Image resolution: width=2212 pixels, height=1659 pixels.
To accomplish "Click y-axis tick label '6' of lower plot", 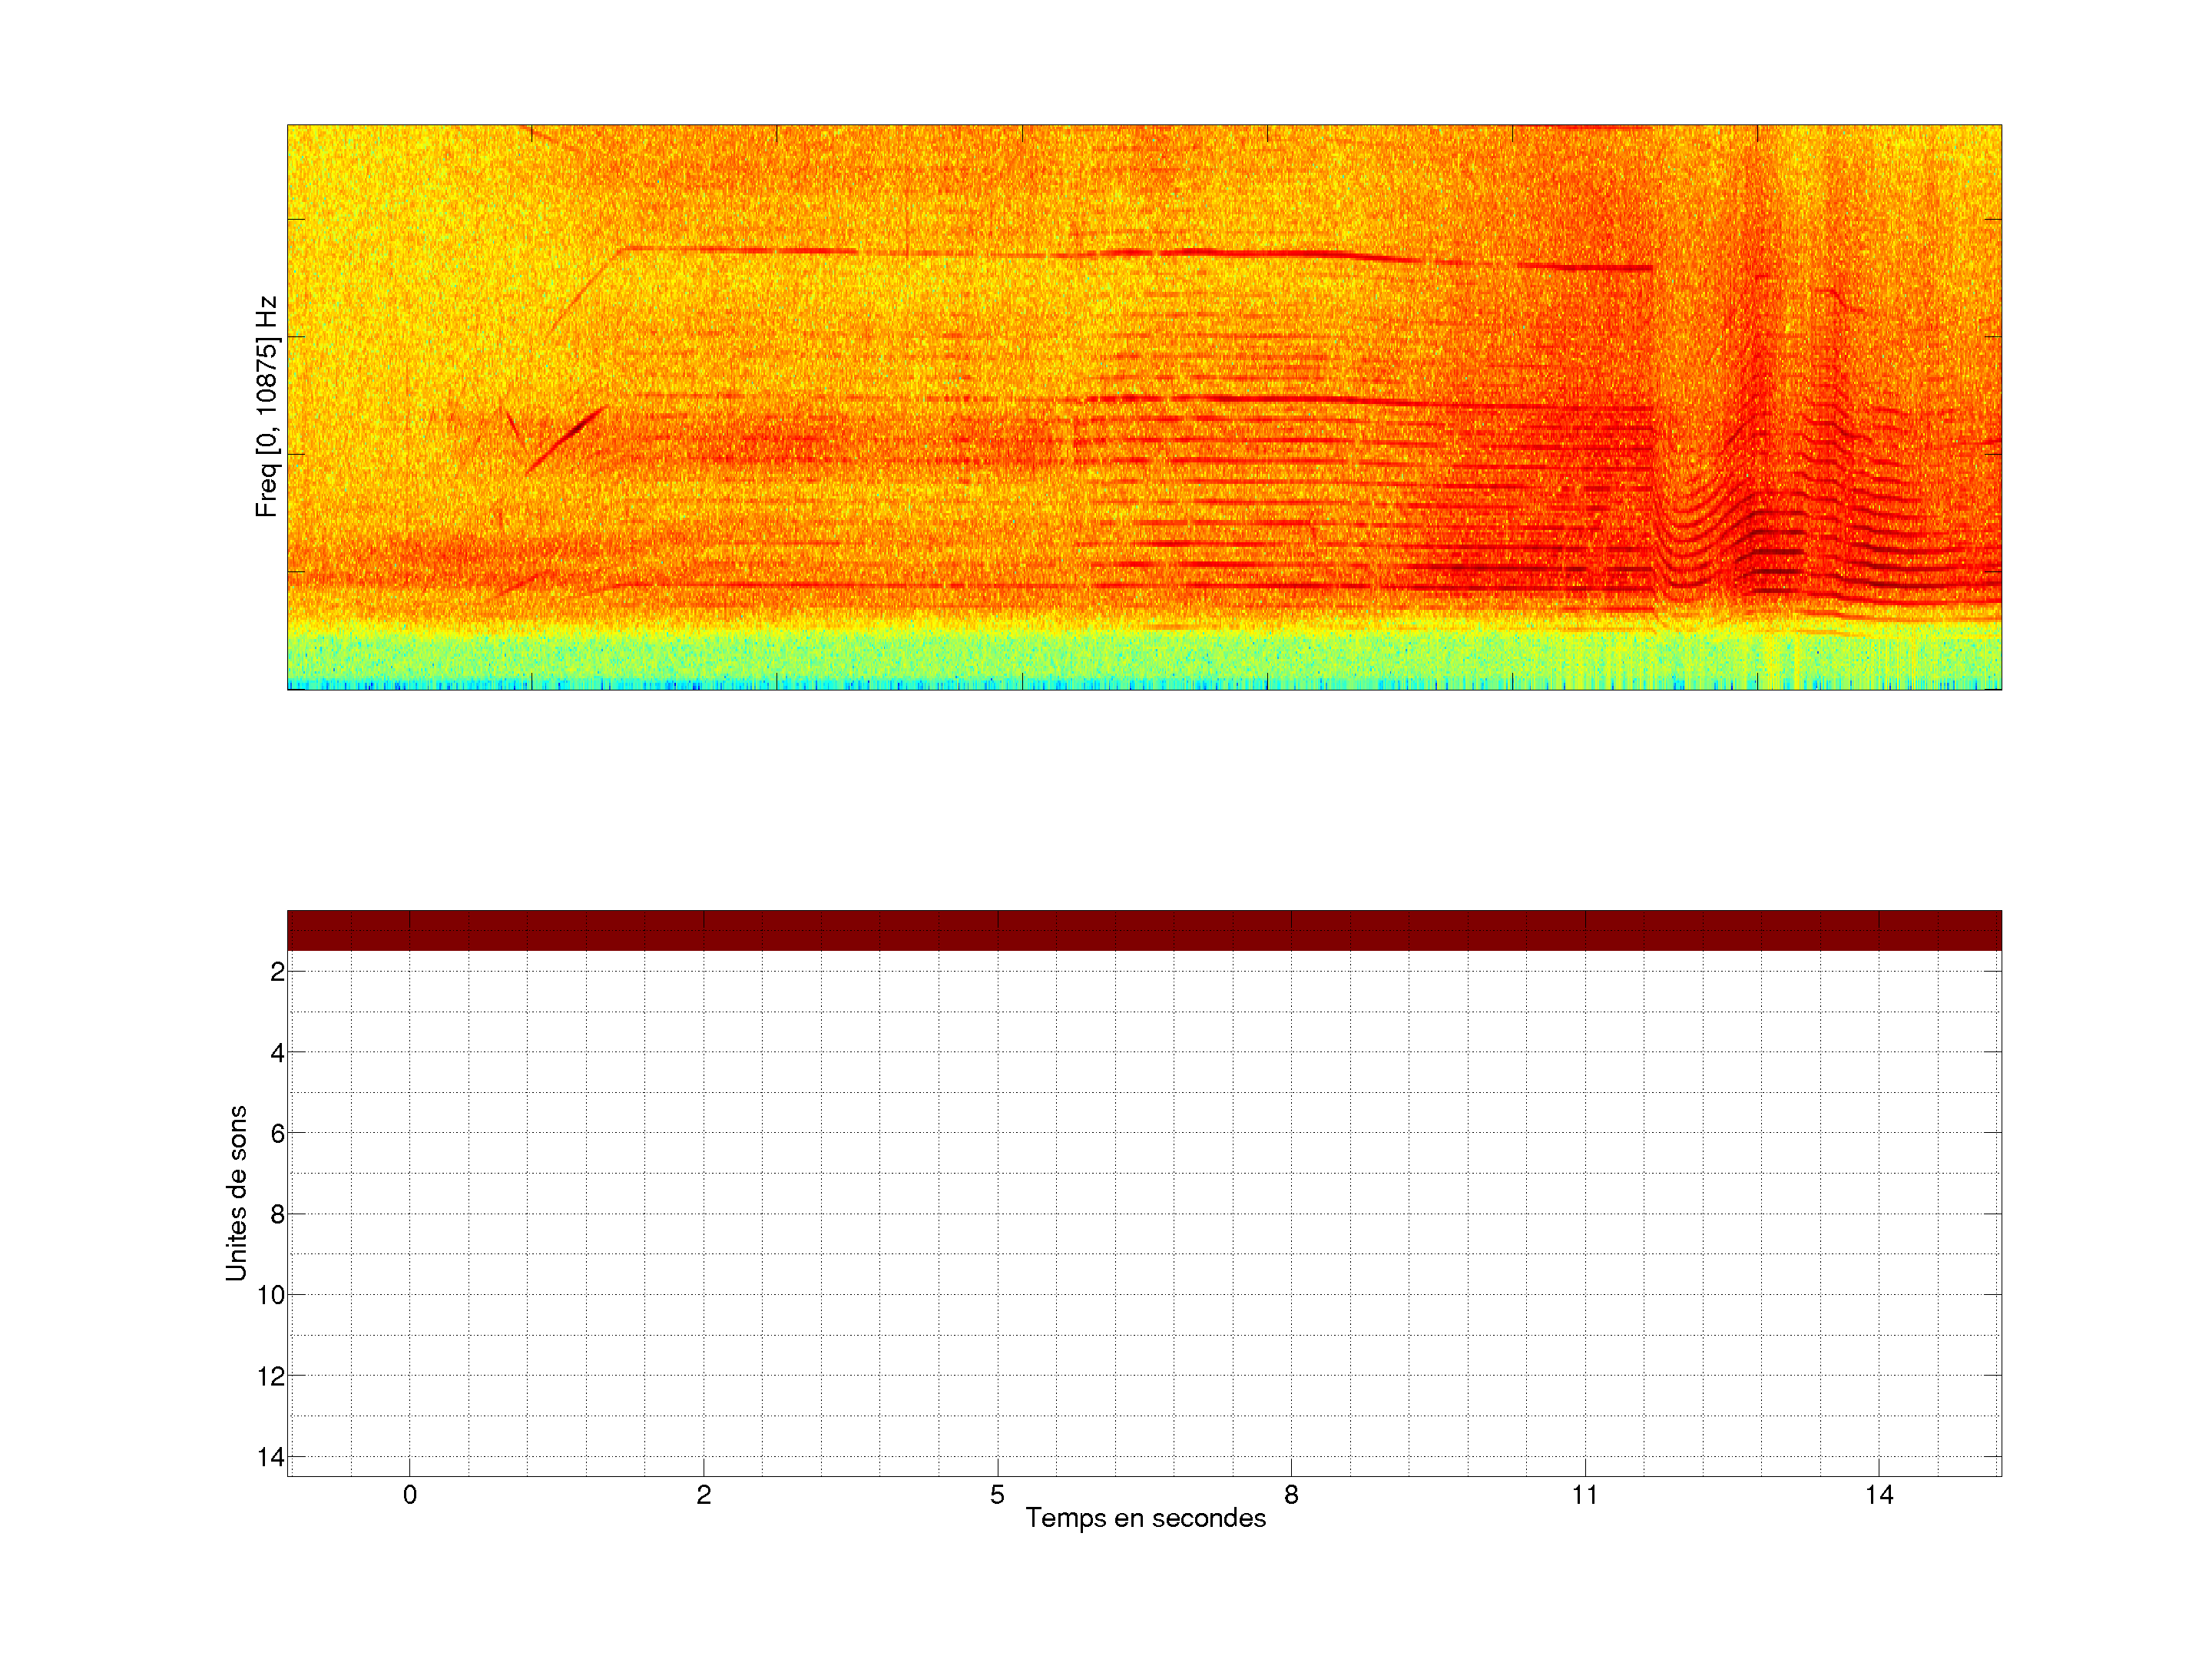I will (x=277, y=1134).
